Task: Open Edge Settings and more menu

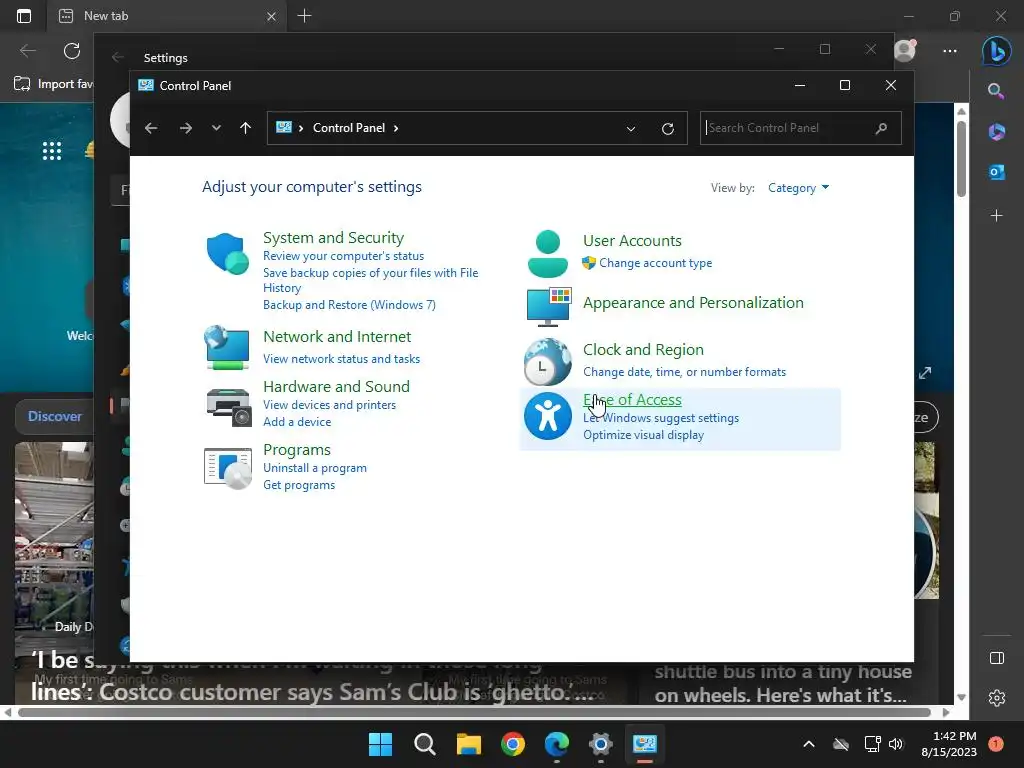Action: [x=950, y=51]
